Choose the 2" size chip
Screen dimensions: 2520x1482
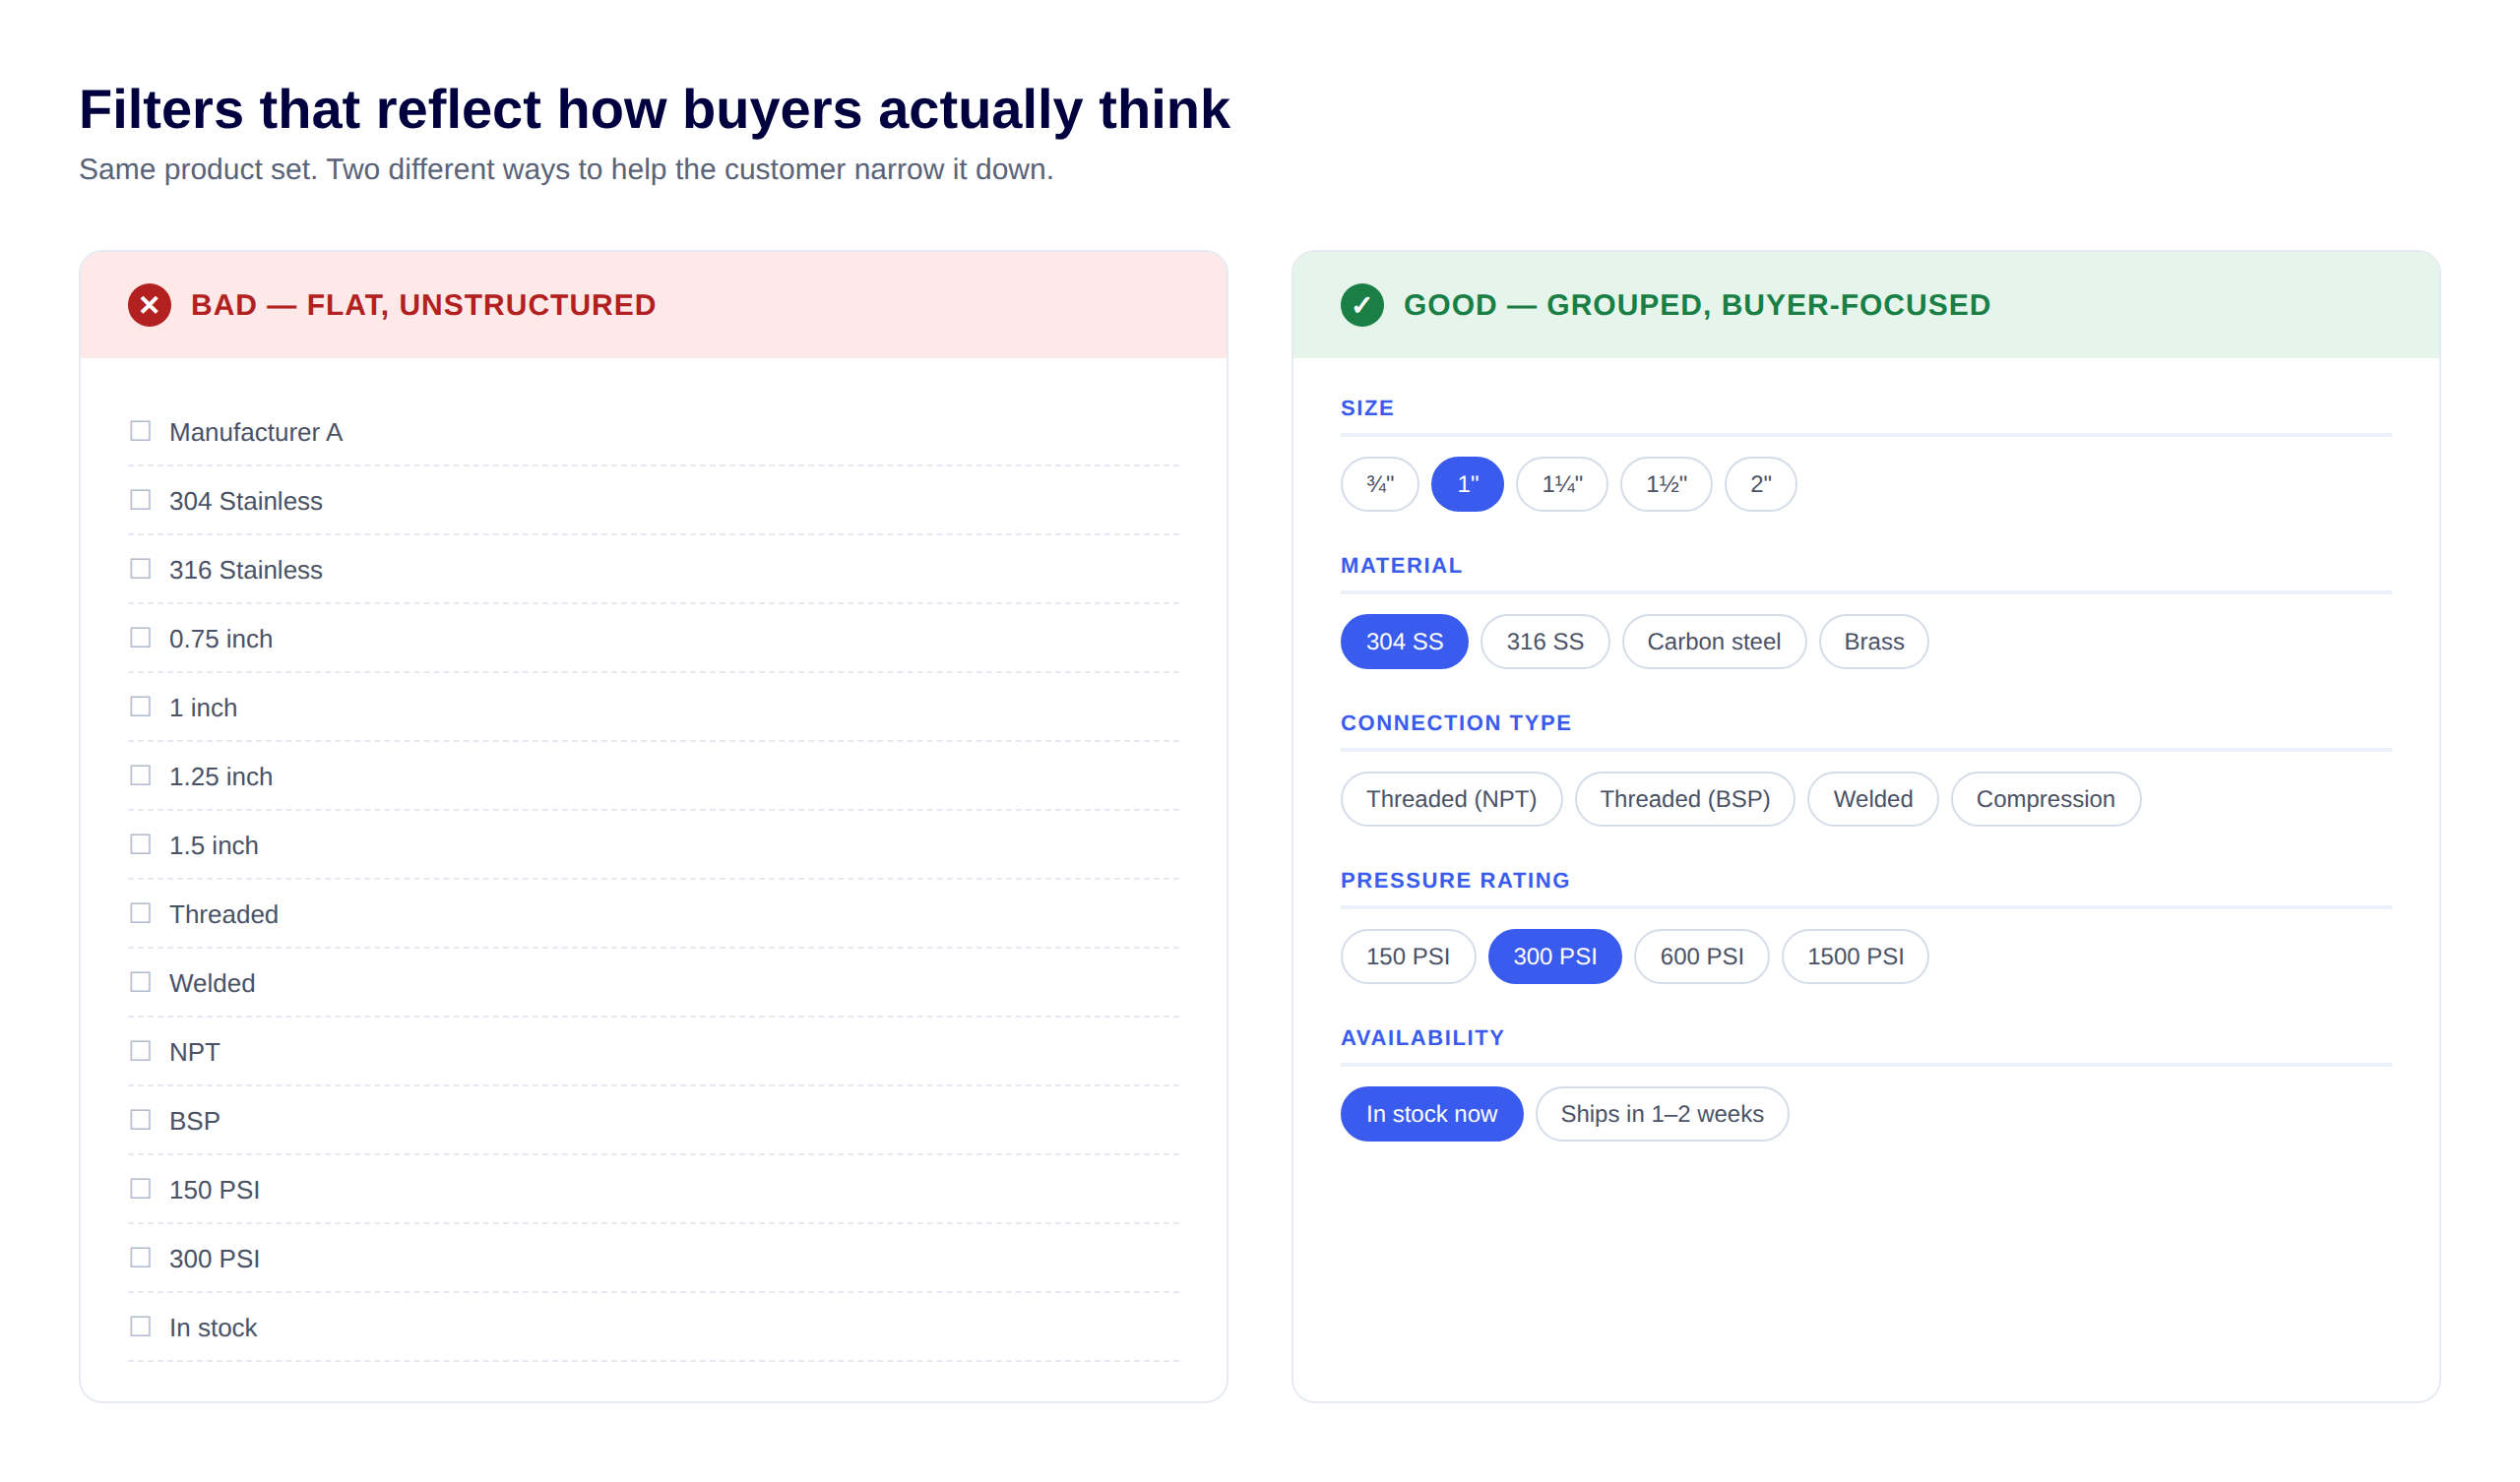tap(1760, 484)
